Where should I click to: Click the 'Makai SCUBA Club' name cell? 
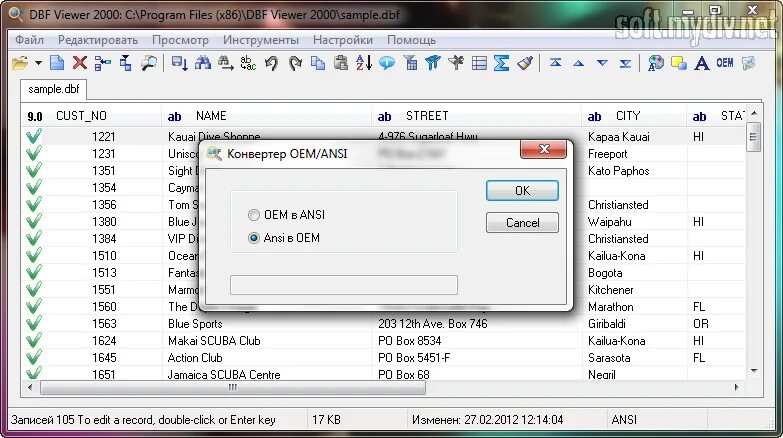click(x=267, y=341)
